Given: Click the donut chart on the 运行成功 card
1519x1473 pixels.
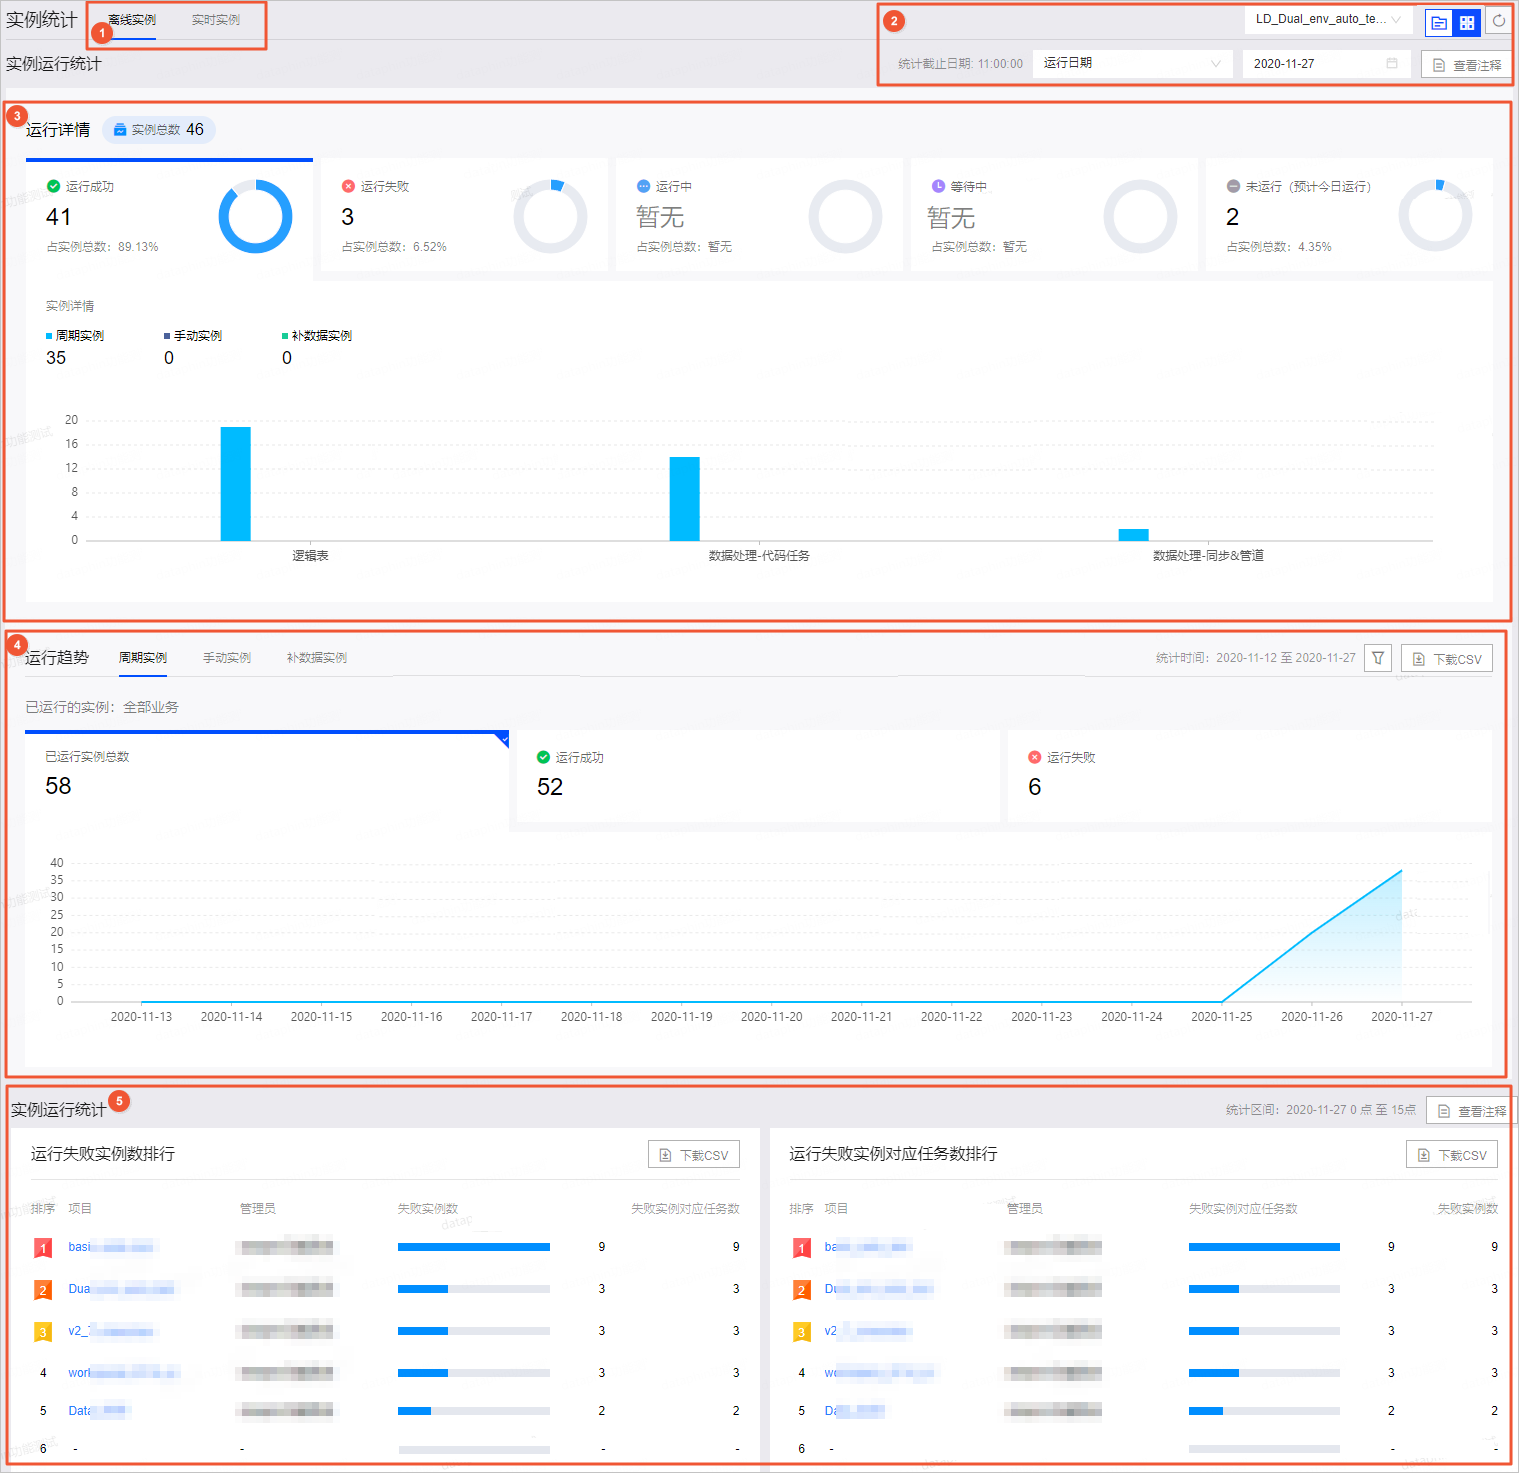Looking at the screenshot, I should (255, 216).
